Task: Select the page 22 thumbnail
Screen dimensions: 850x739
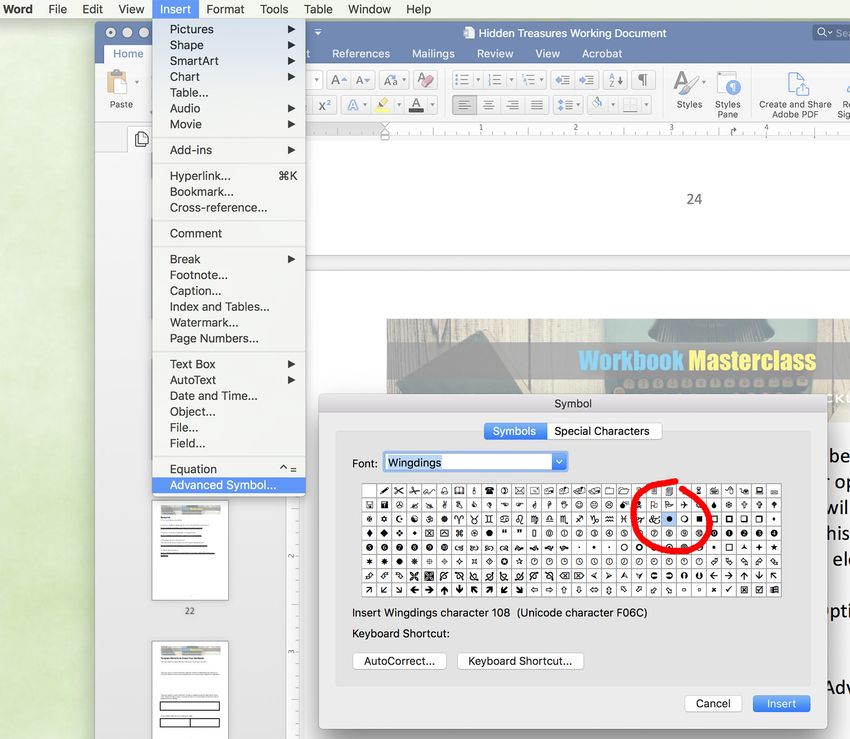Action: pyautogui.click(x=190, y=550)
